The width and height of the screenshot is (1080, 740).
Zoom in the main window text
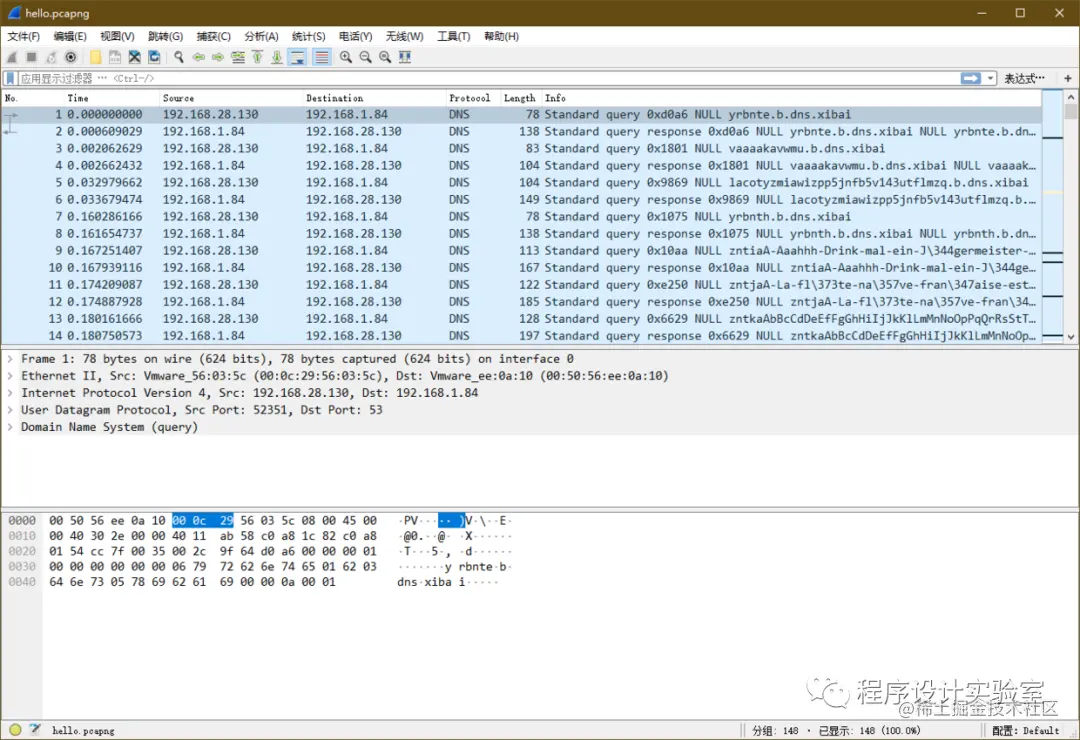tap(346, 57)
